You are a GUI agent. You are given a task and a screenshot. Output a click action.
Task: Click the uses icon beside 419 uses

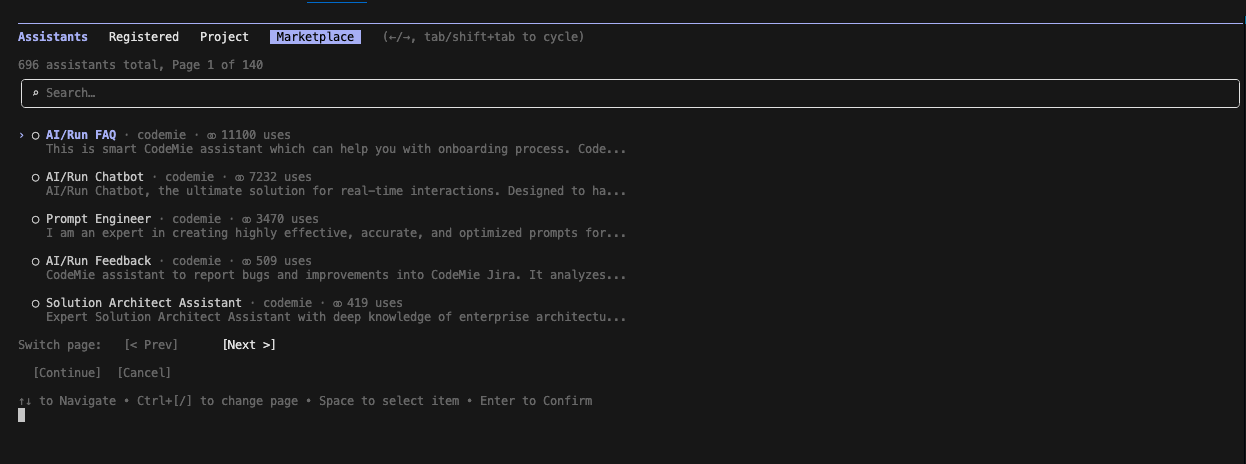point(337,303)
